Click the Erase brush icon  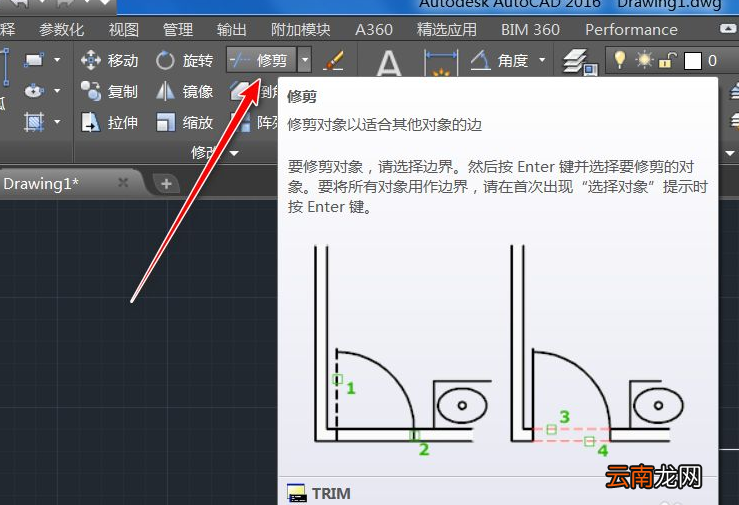pos(334,60)
